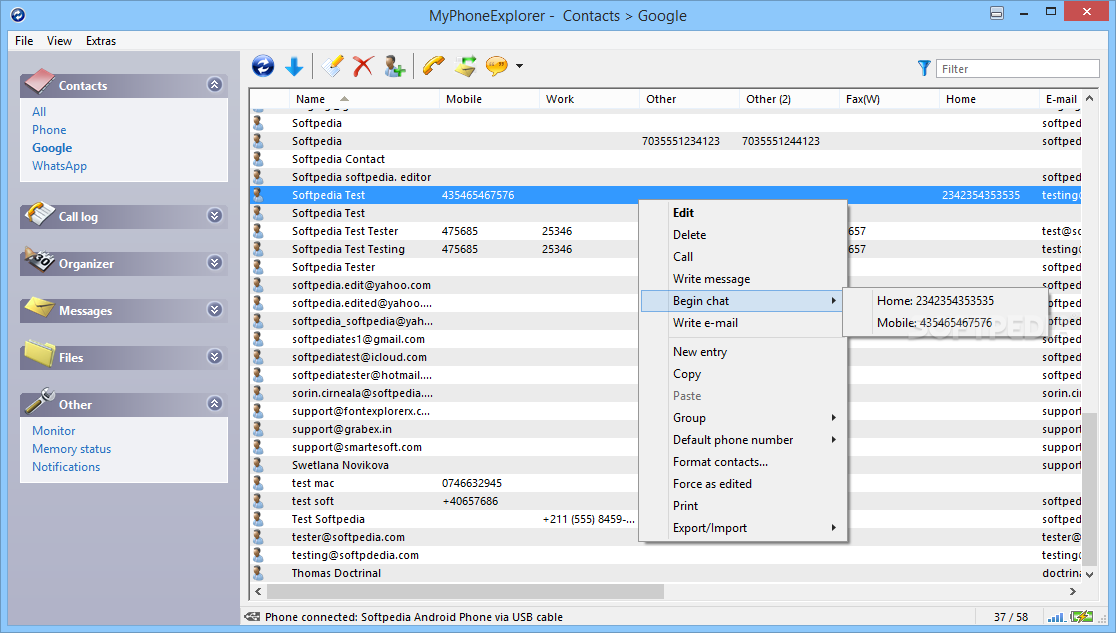The image size is (1116, 633).
Task: Show WhatsApp contacts in sidebar
Action: pos(59,166)
